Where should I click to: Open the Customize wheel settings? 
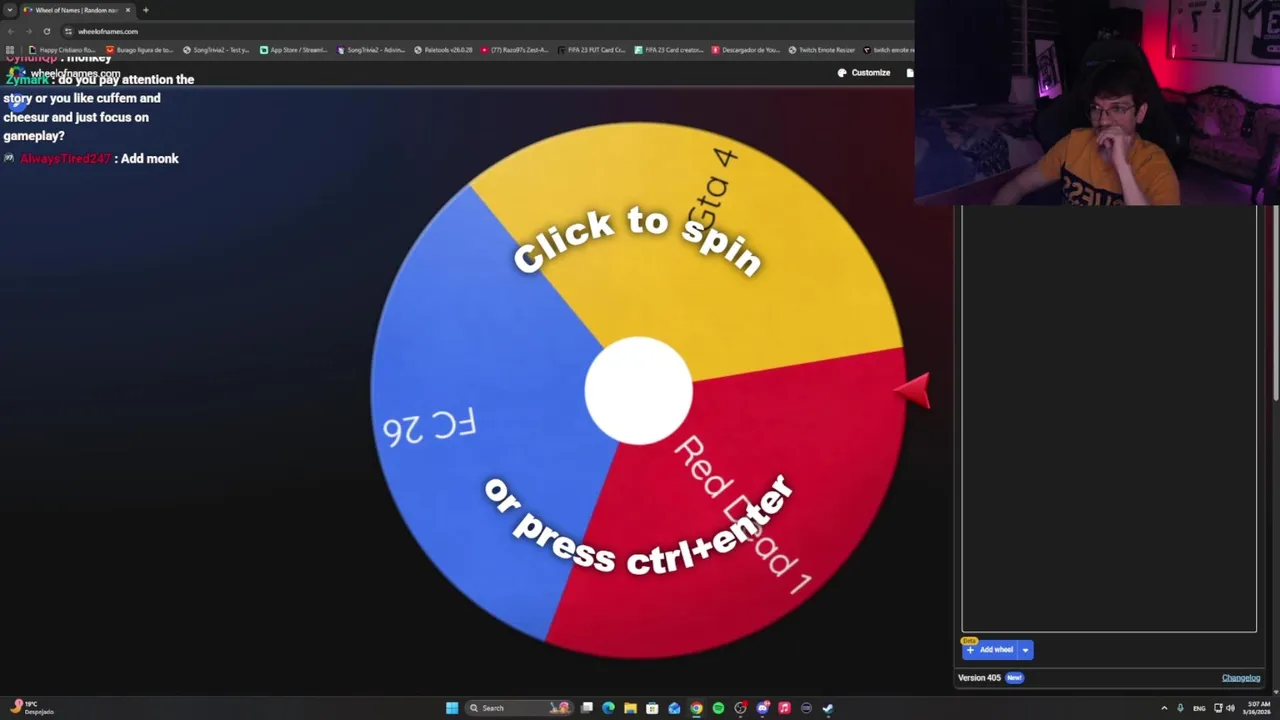pyautogui.click(x=864, y=73)
